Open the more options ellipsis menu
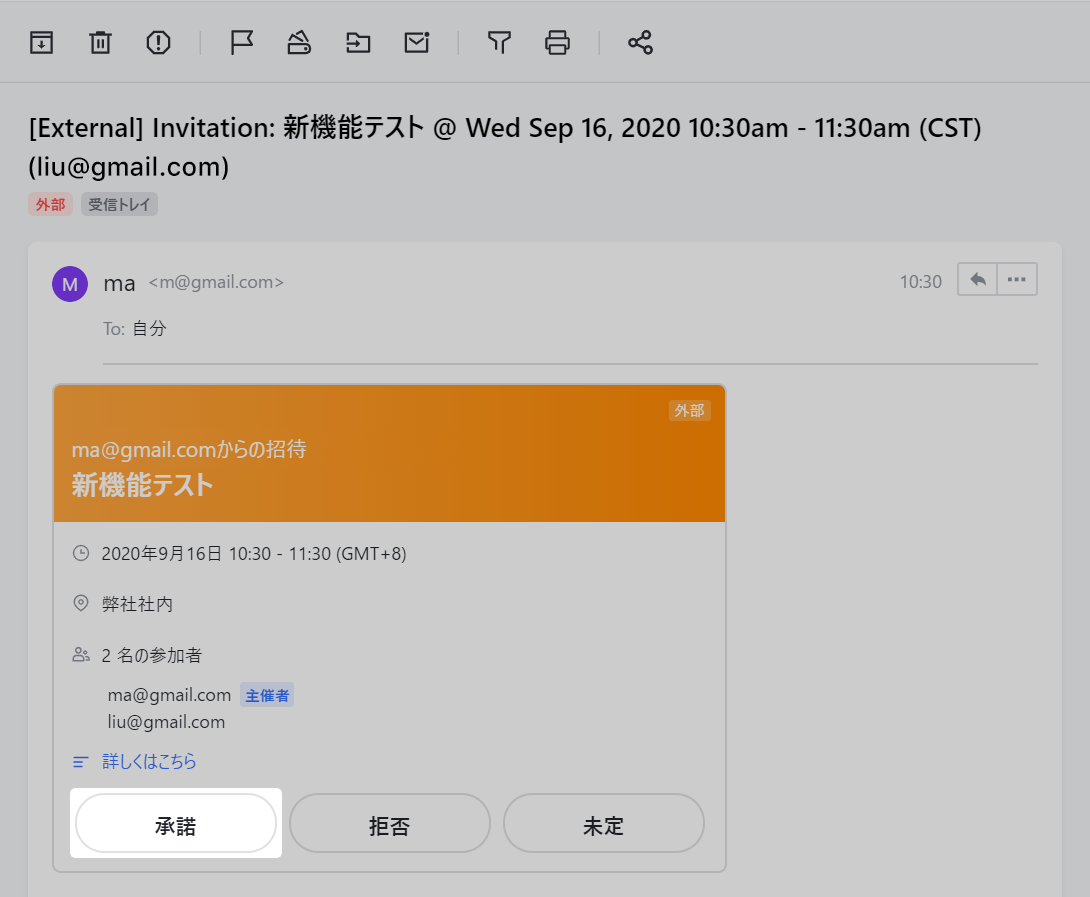Viewport: 1090px width, 897px height. pos(1017,280)
